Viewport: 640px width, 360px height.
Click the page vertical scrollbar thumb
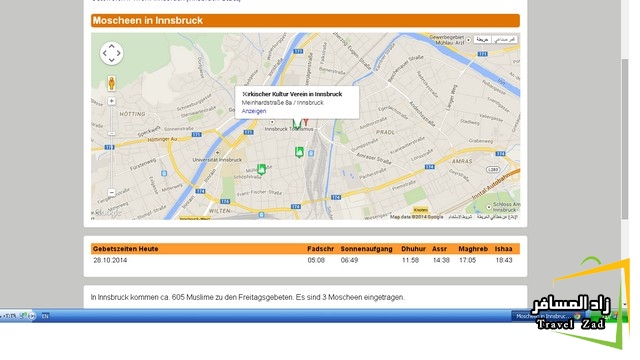point(625,139)
